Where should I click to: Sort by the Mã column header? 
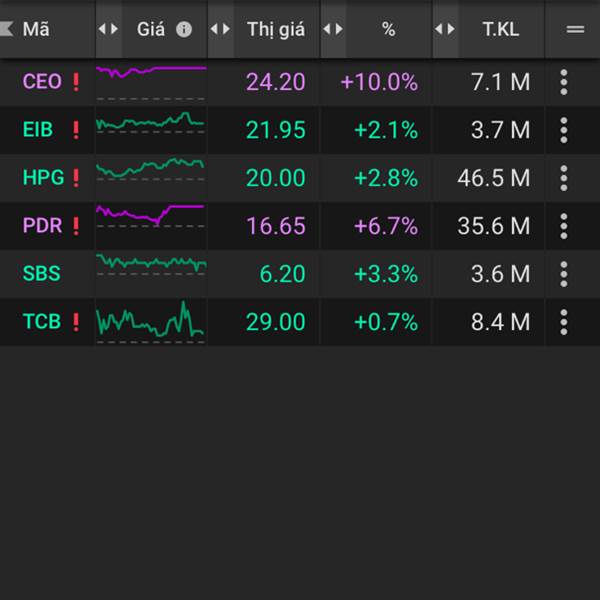[36, 29]
